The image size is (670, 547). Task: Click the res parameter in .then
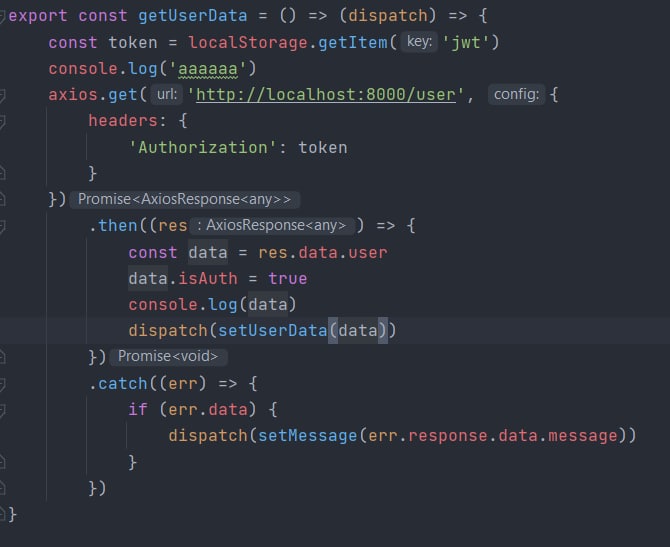point(173,226)
